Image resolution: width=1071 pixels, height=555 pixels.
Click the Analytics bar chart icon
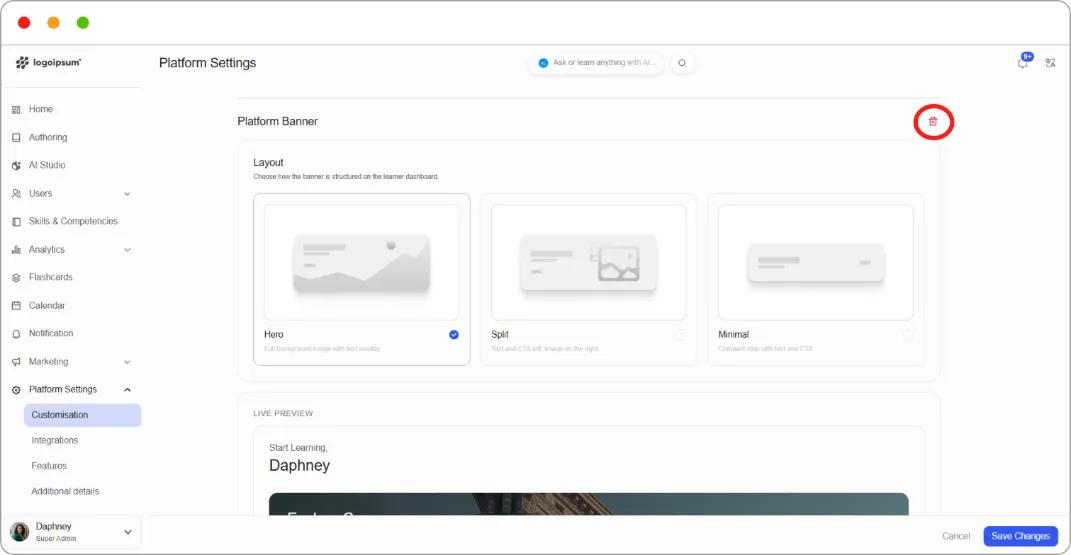tap(16, 250)
